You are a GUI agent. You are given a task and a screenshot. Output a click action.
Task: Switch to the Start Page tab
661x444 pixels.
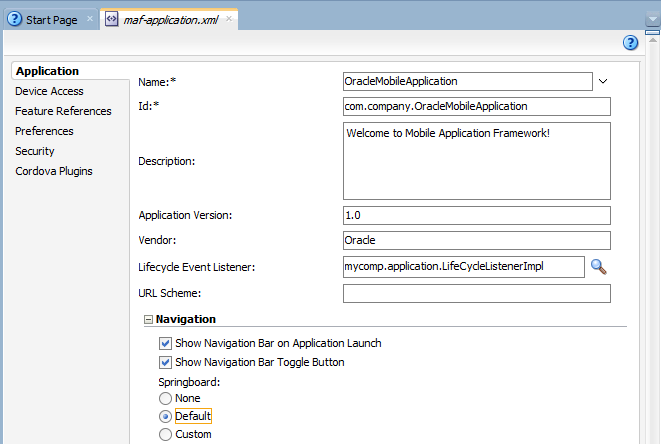tap(51, 20)
